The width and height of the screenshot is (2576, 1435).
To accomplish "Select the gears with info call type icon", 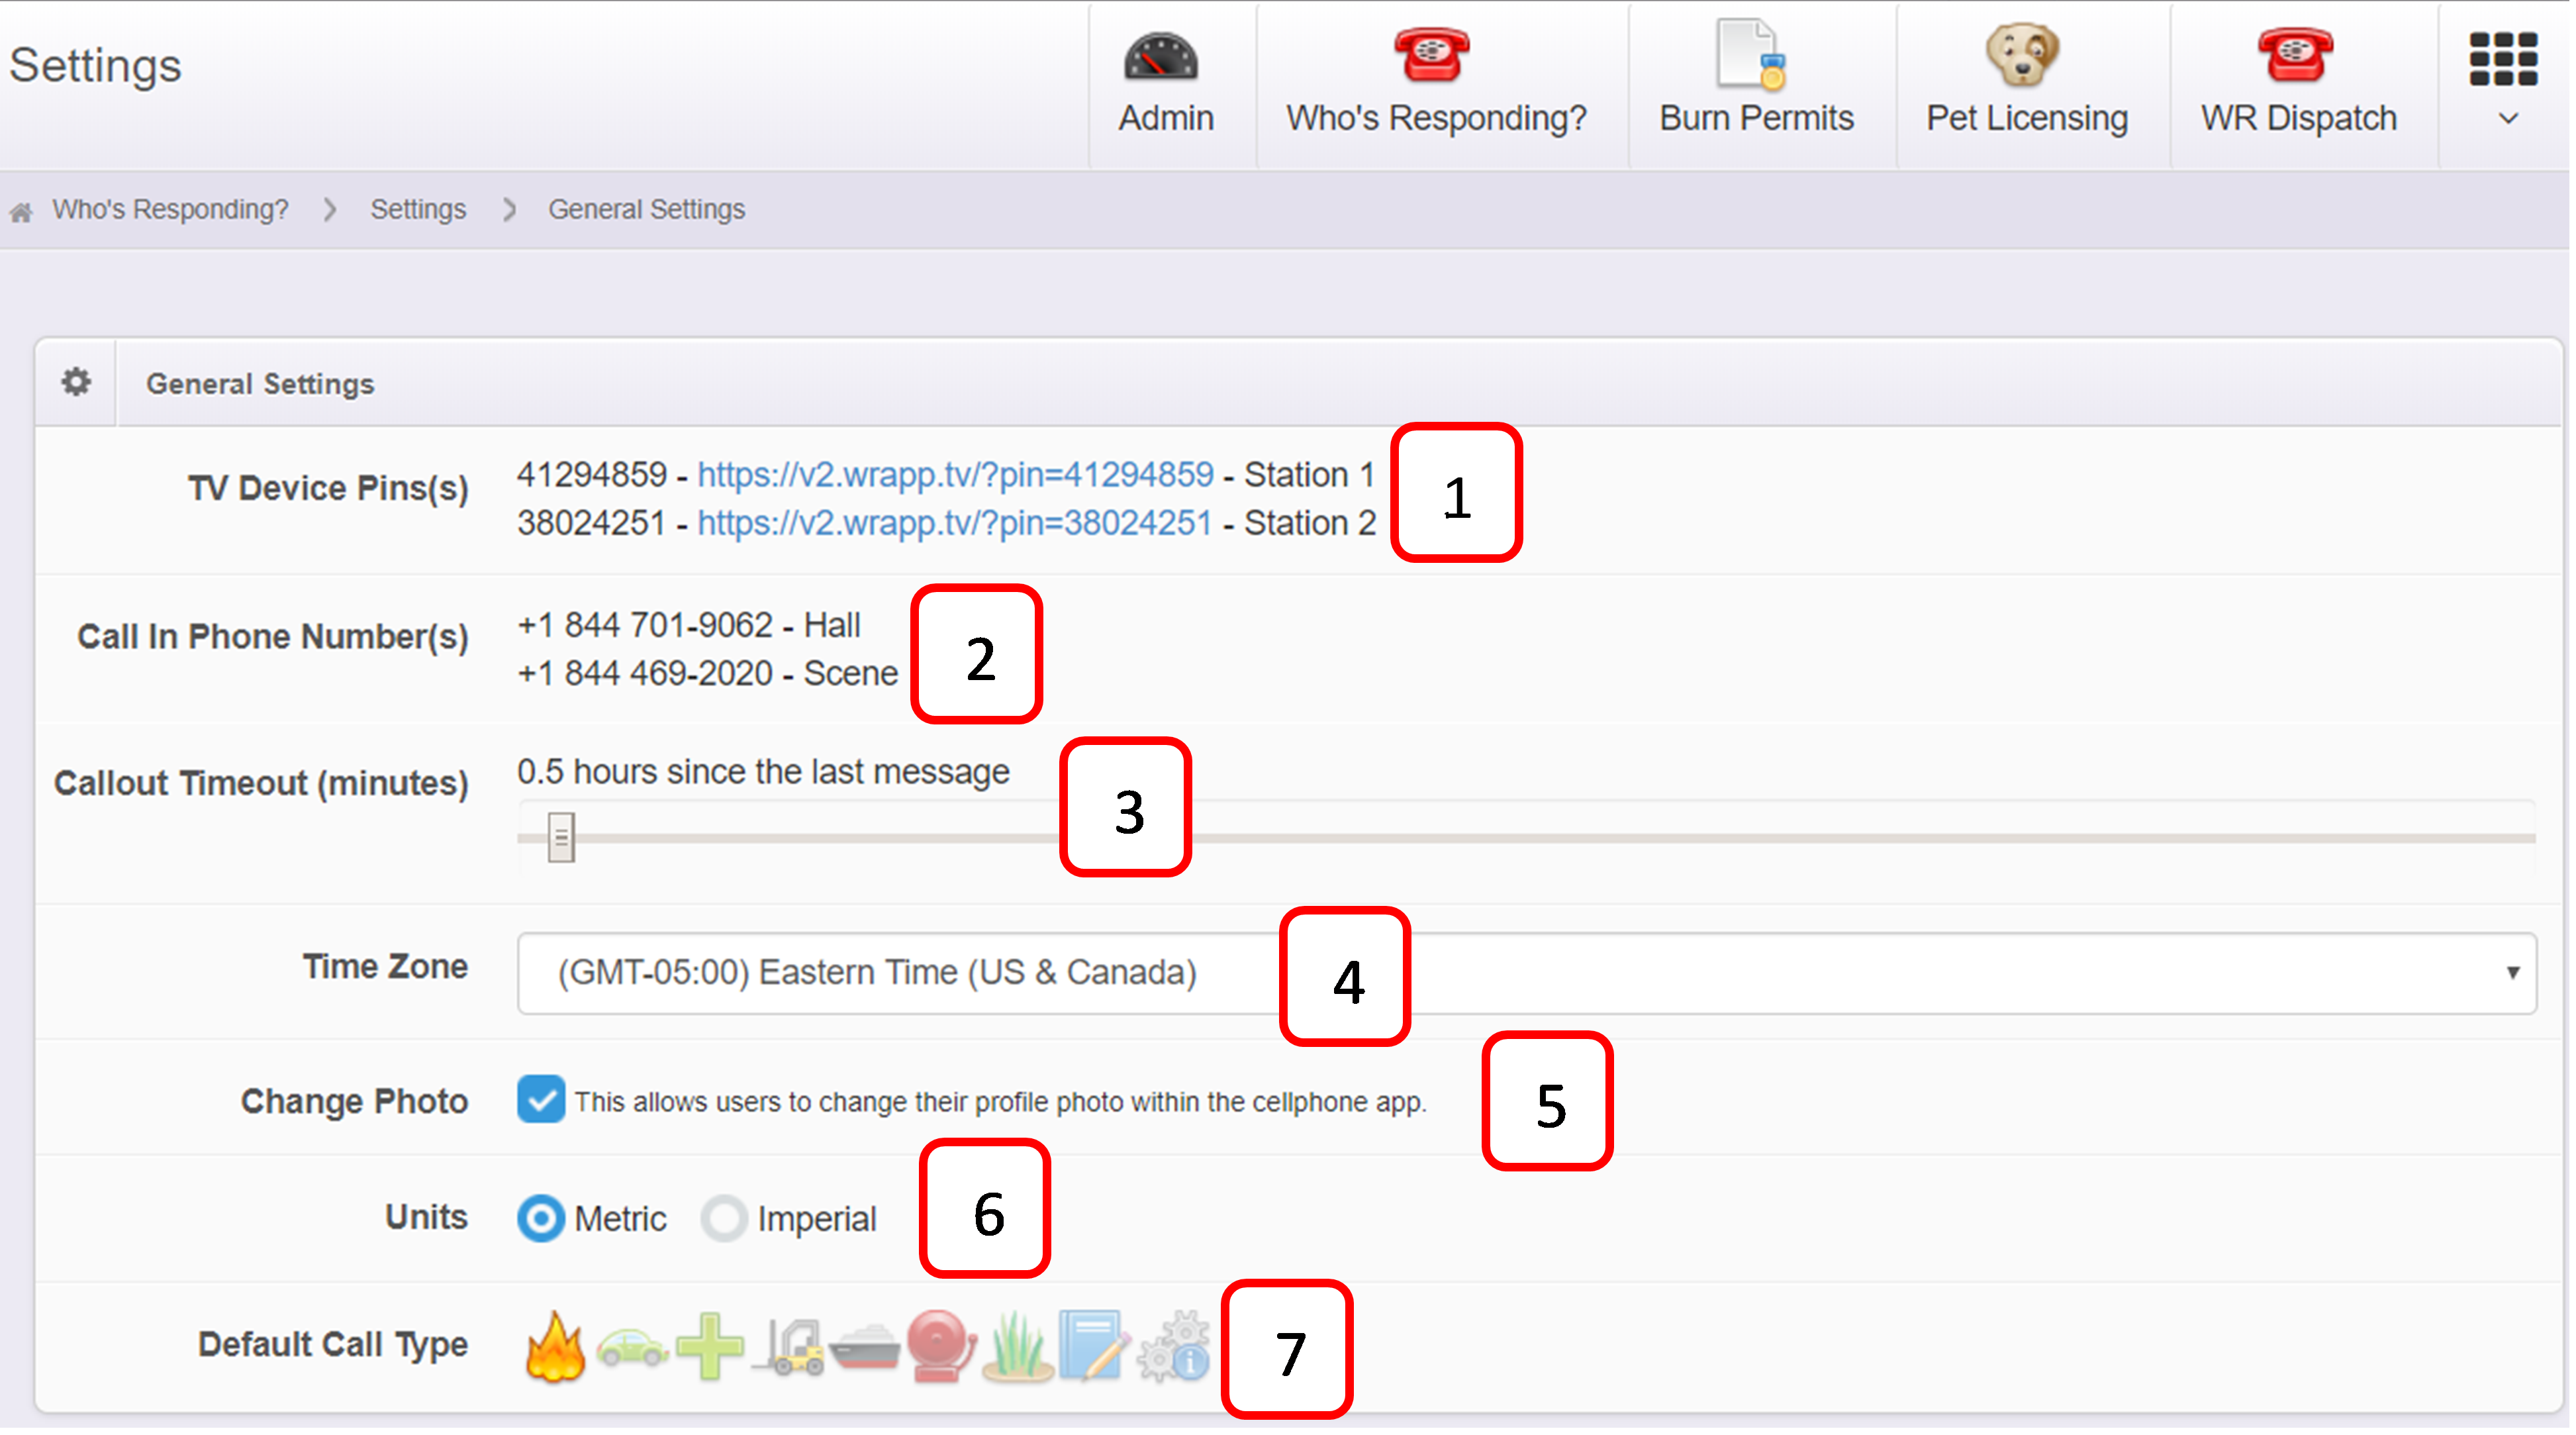I will 1174,1348.
